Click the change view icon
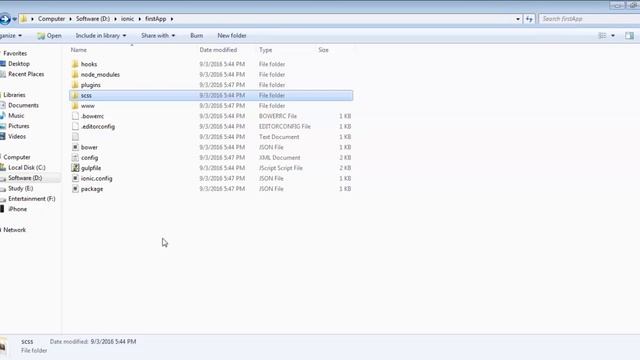Viewport: 640px width, 360px height. click(x=602, y=36)
